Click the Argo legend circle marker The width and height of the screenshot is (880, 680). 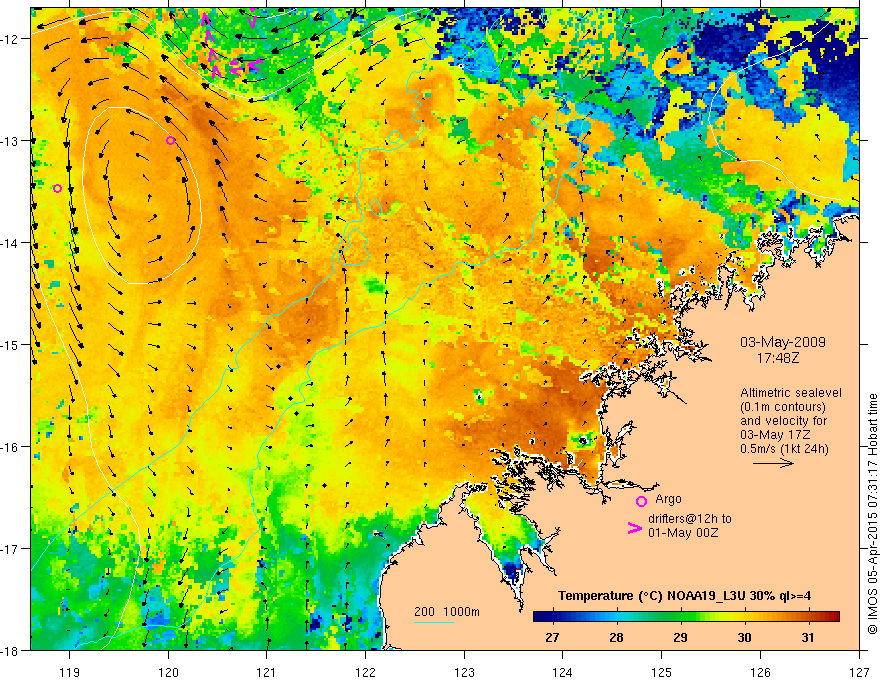(x=641, y=501)
